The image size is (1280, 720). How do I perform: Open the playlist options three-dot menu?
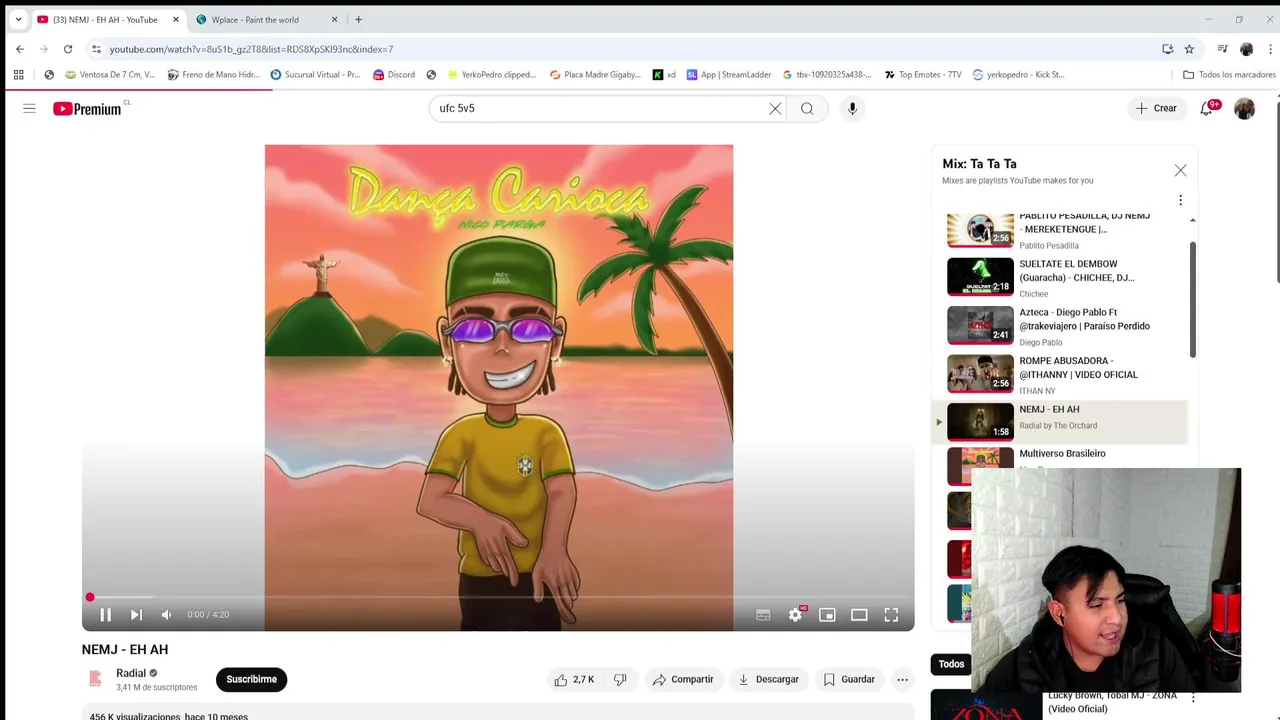[1180, 200]
